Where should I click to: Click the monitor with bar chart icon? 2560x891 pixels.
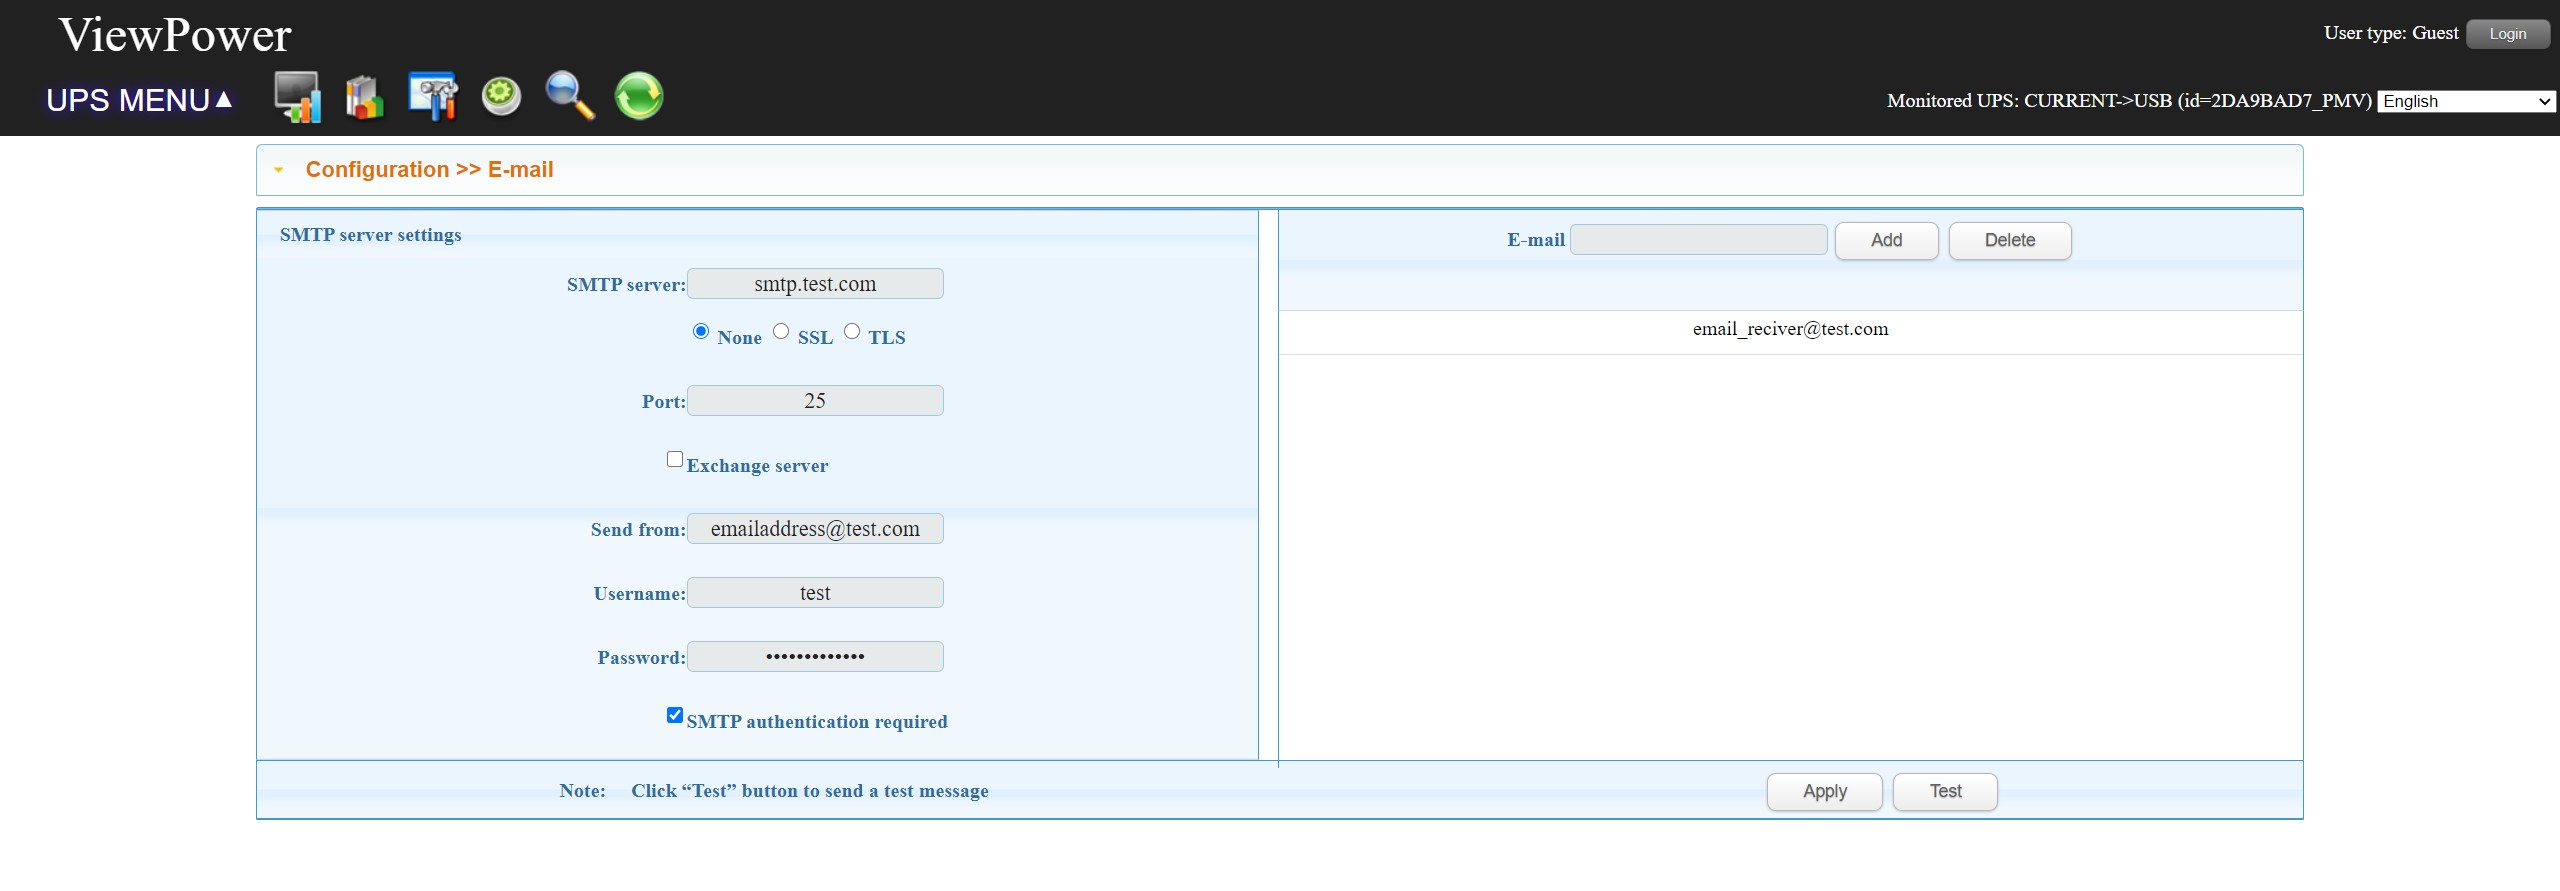(297, 97)
